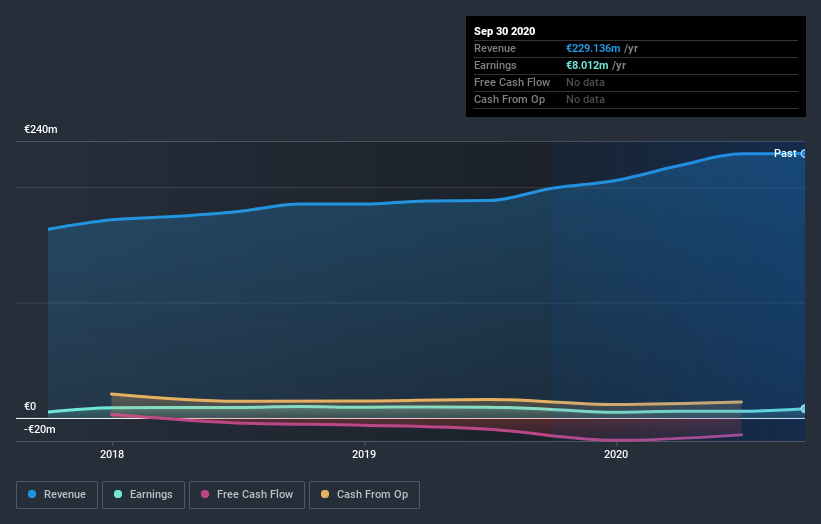Viewport: 821px width, 524px height.
Task: Click the Earnings row label in tooltip
Action: click(495, 65)
